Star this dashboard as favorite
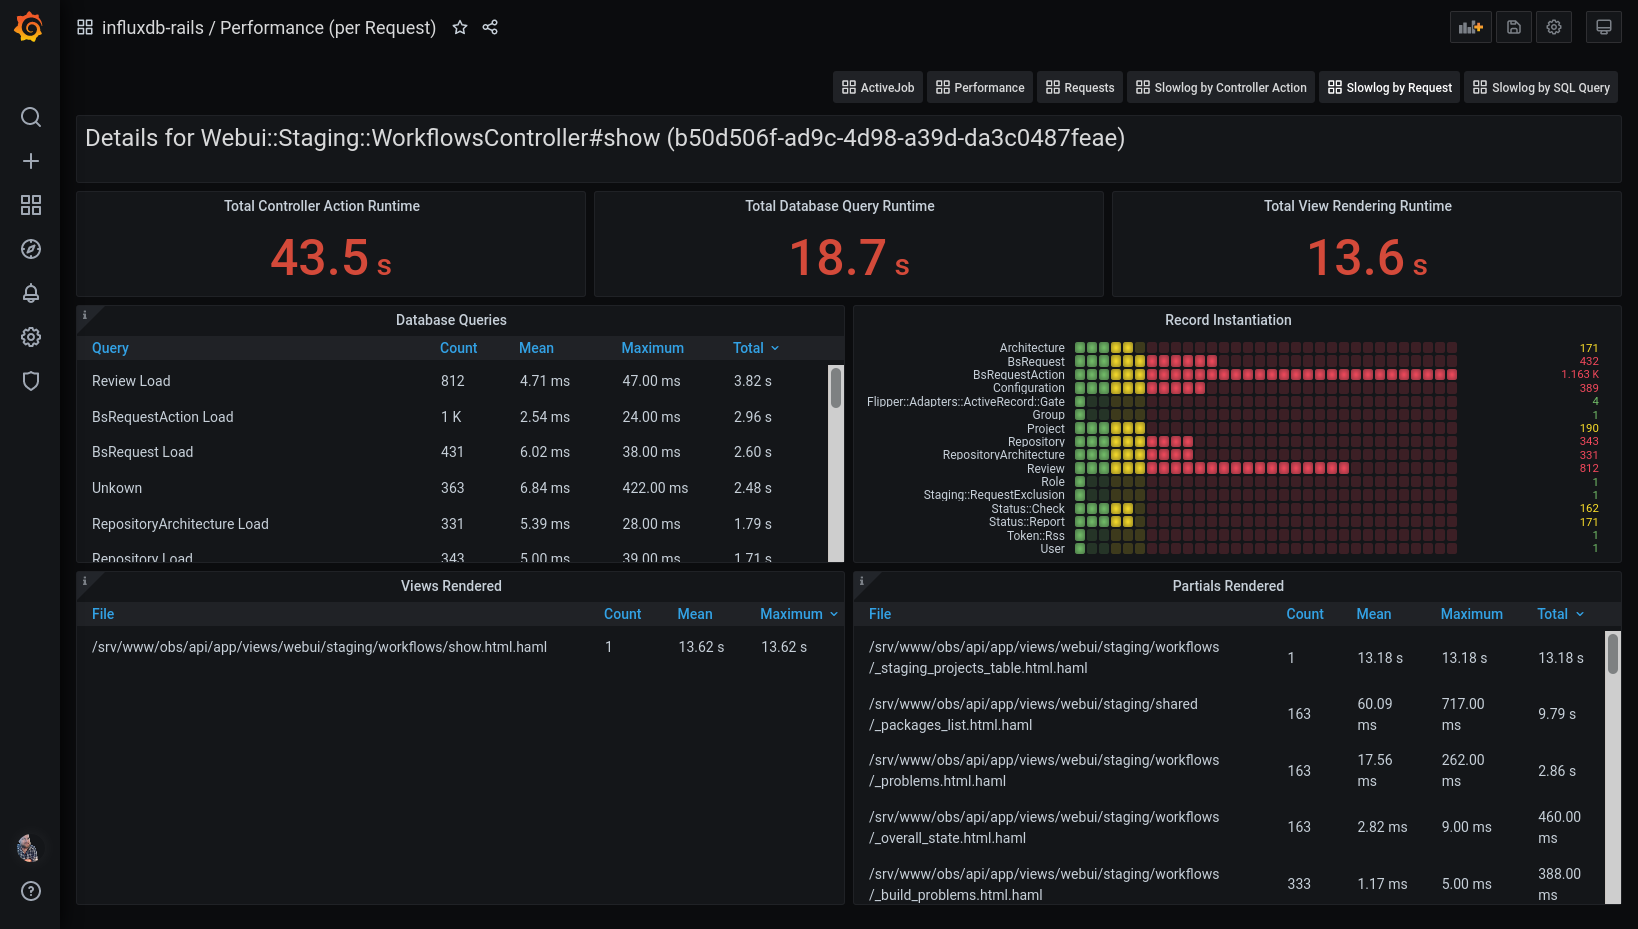This screenshot has width=1638, height=929. click(x=460, y=28)
